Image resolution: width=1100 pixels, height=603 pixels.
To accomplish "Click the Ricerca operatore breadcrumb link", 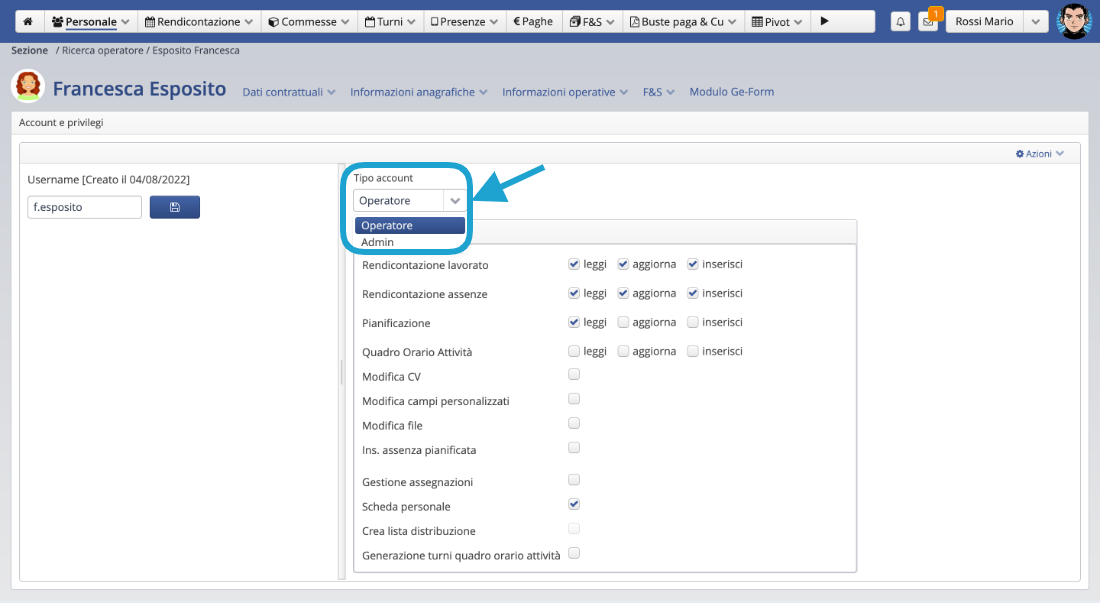I will pyautogui.click(x=104, y=50).
